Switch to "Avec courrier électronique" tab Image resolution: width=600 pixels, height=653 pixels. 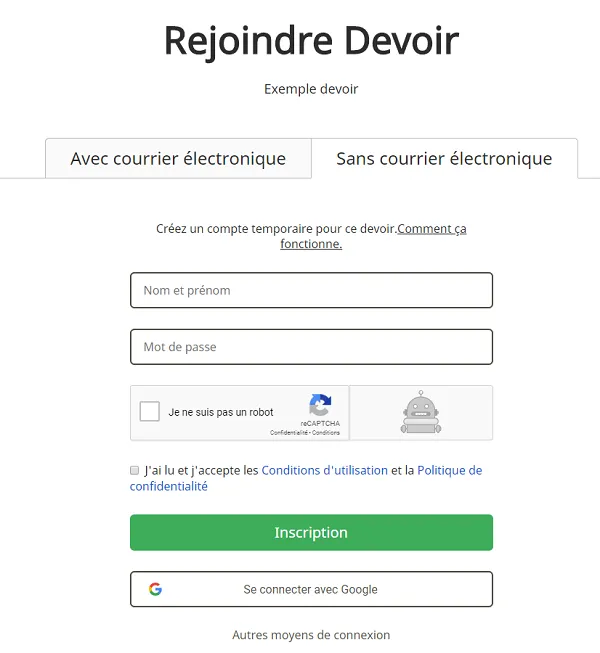pyautogui.click(x=178, y=158)
